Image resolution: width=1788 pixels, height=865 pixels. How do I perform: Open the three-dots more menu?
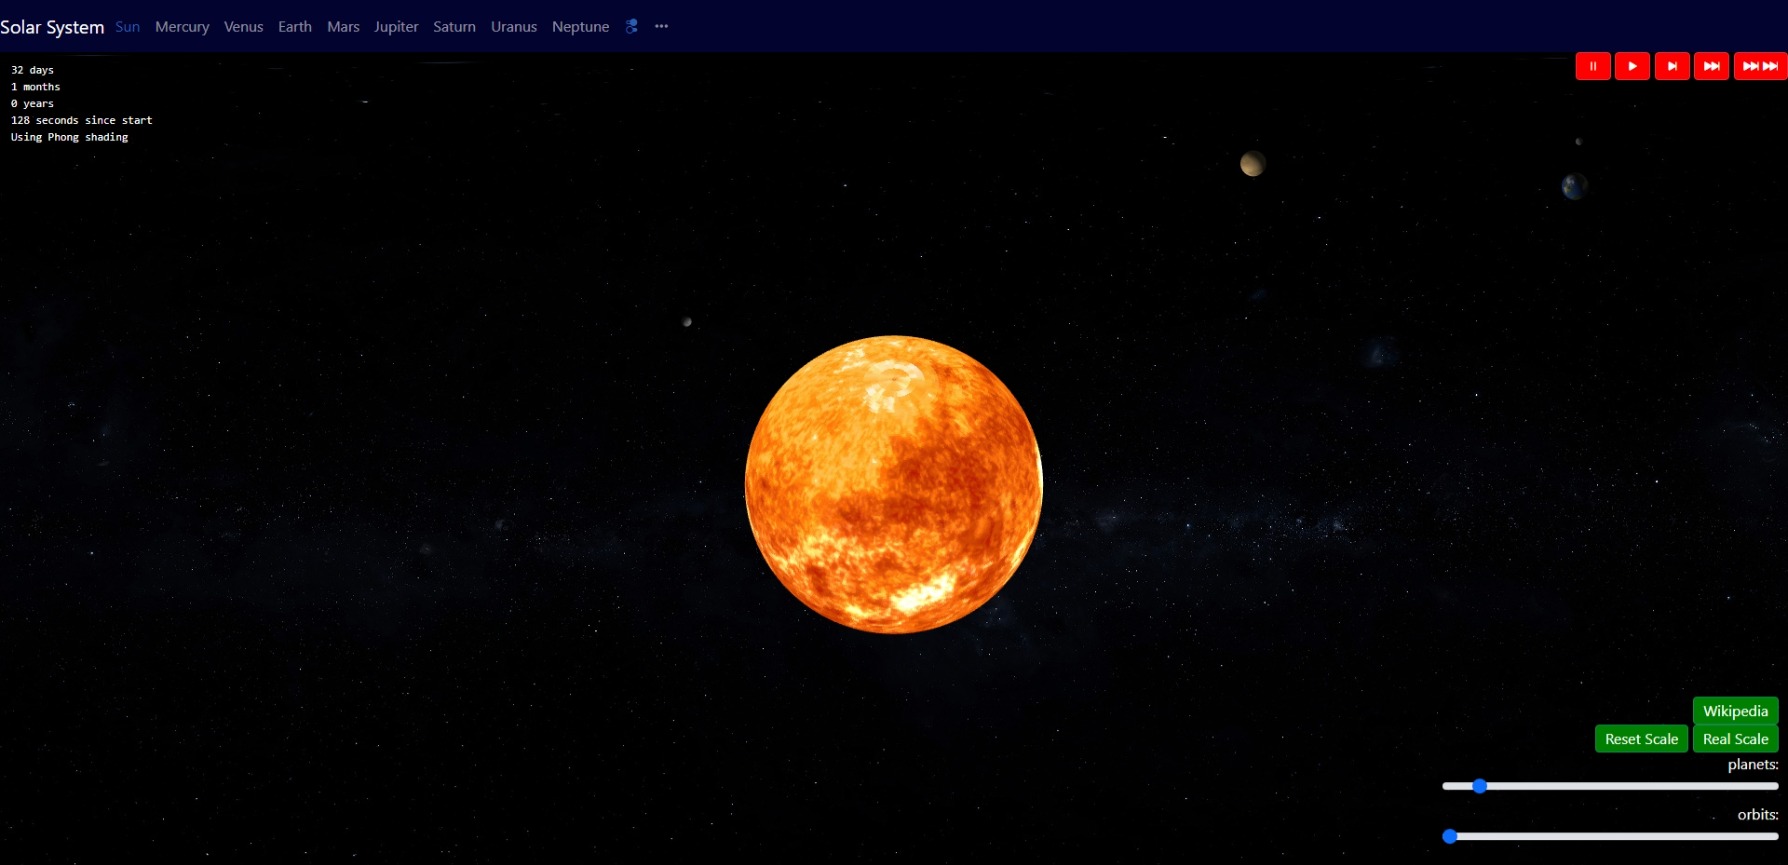point(661,27)
